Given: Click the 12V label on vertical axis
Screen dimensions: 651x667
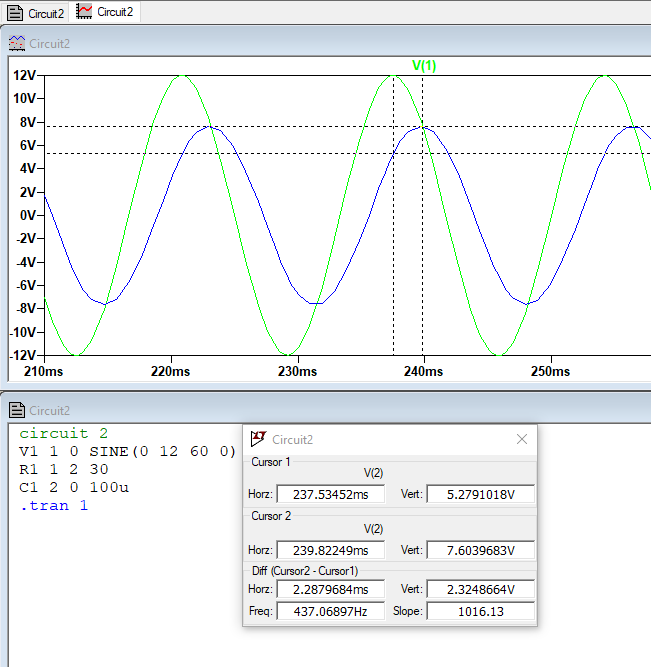Looking at the screenshot, I should 24,76.
